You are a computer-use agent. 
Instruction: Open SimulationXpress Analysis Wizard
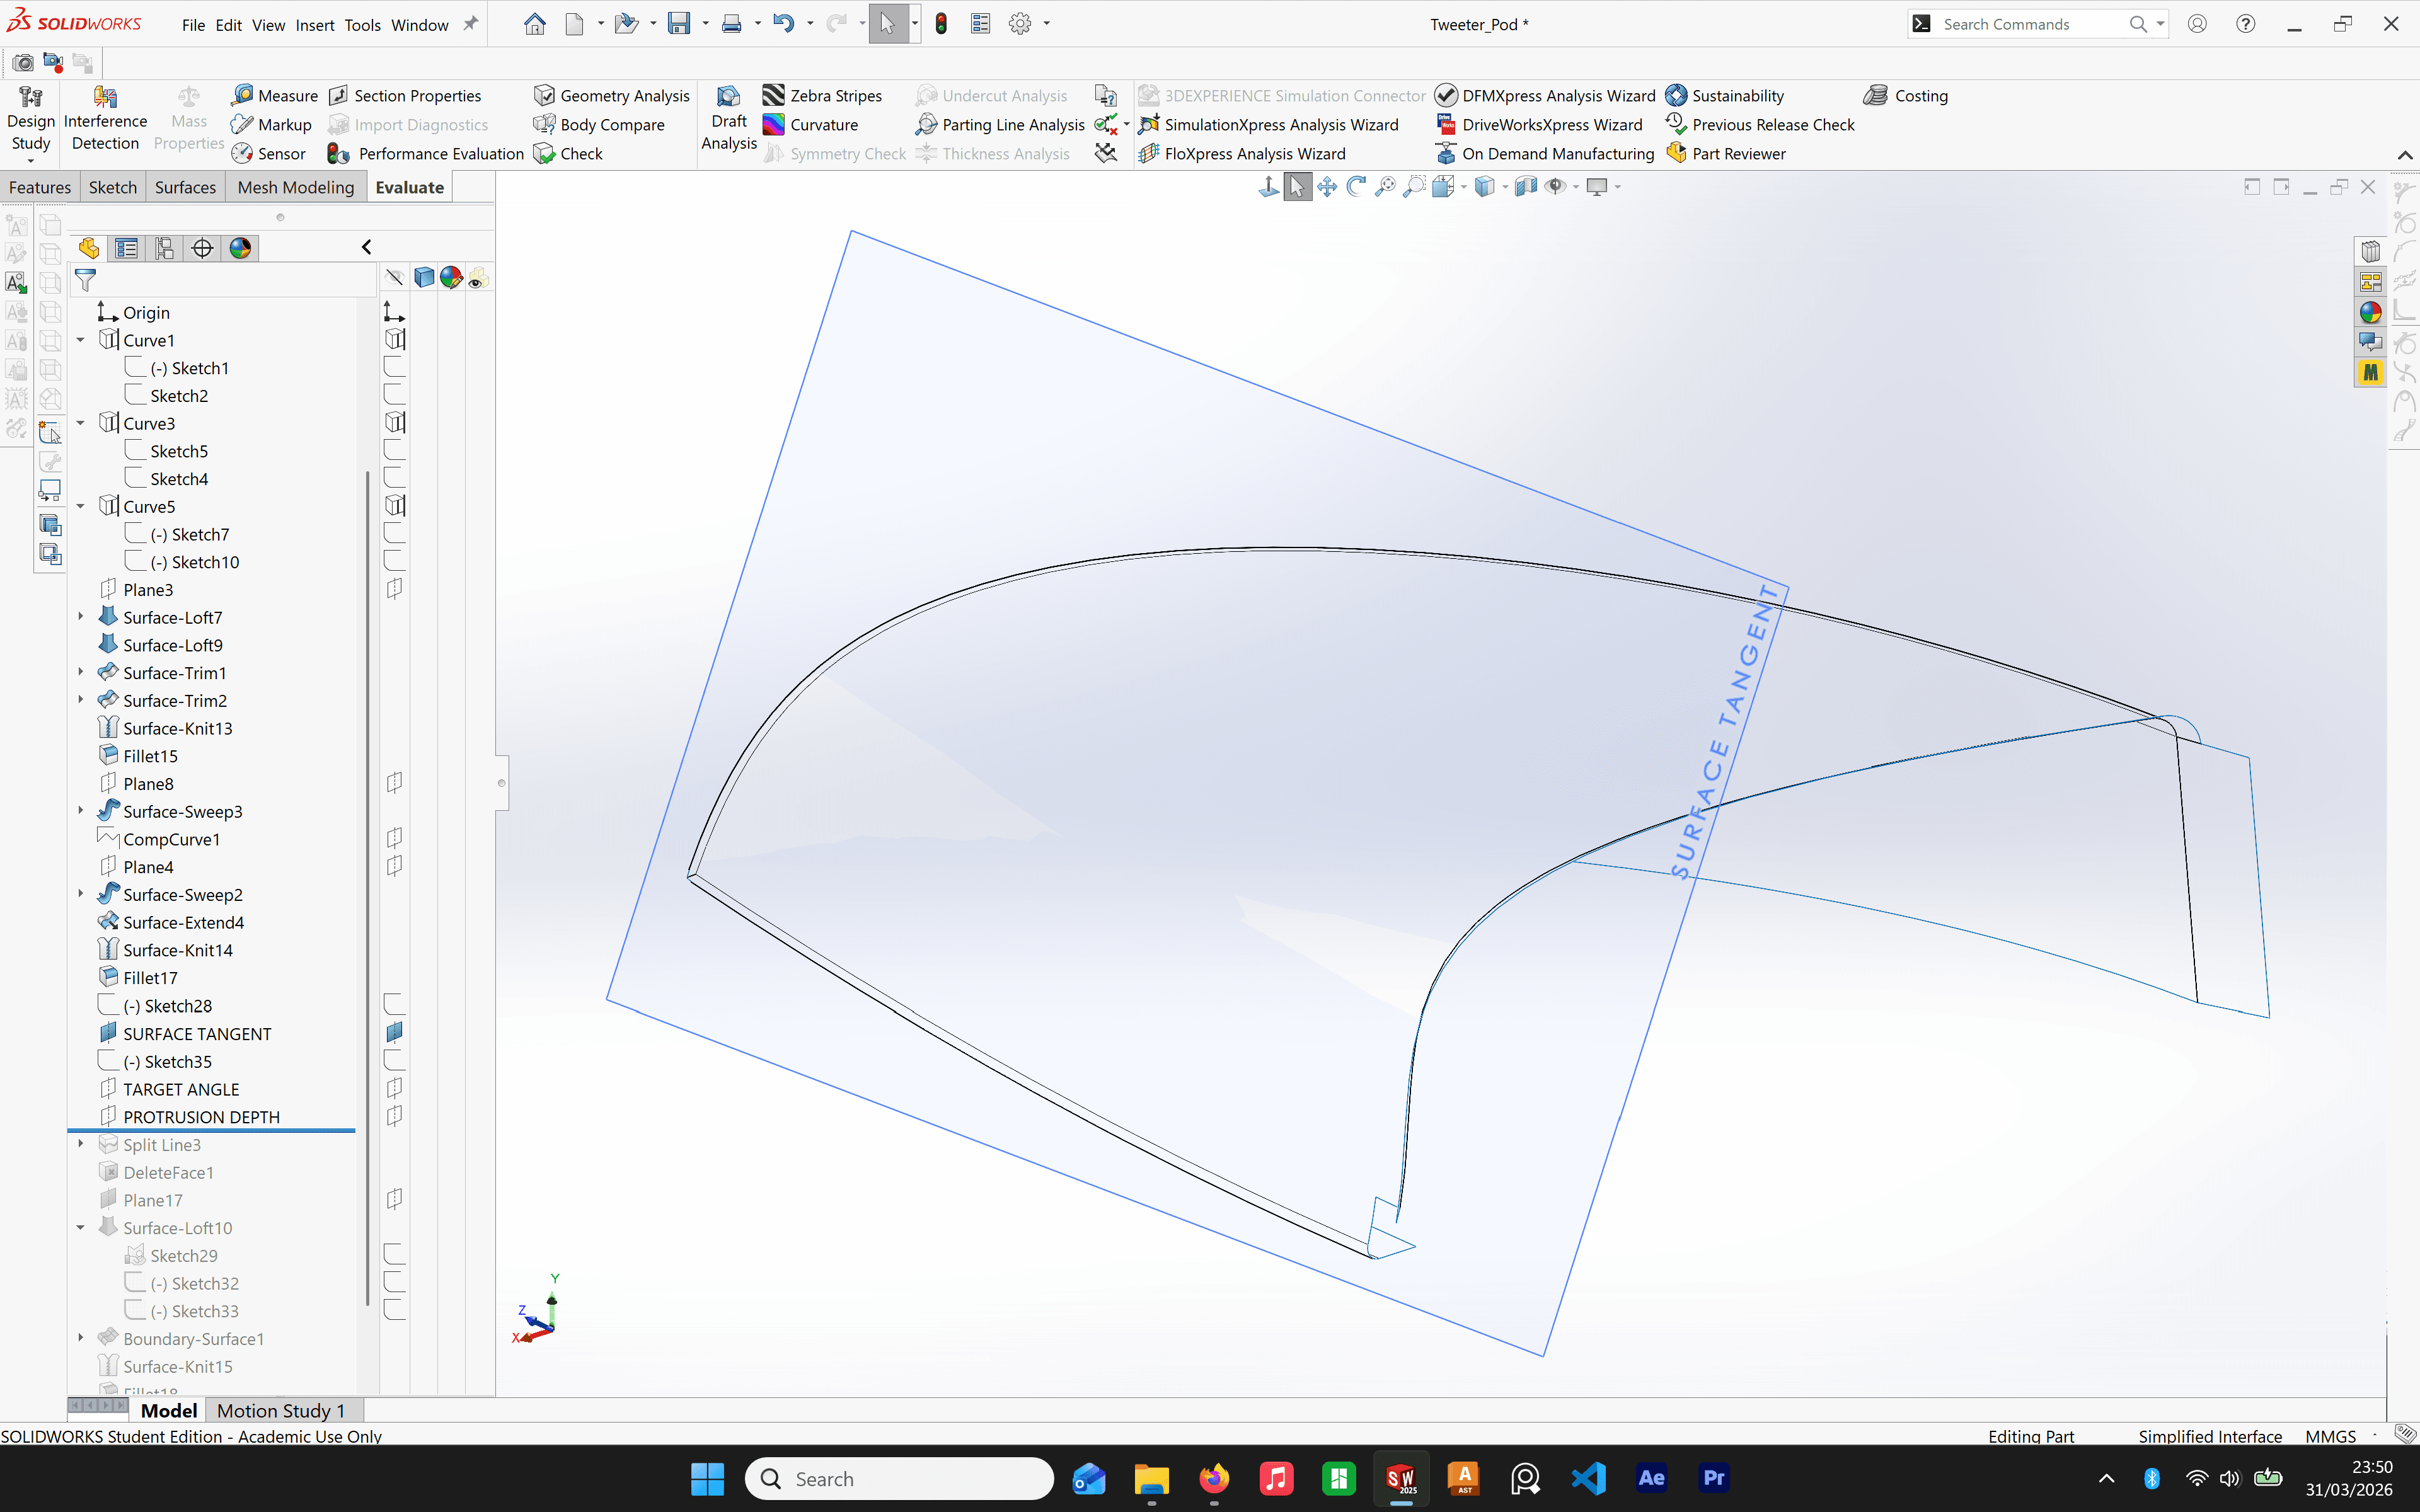[1268, 124]
